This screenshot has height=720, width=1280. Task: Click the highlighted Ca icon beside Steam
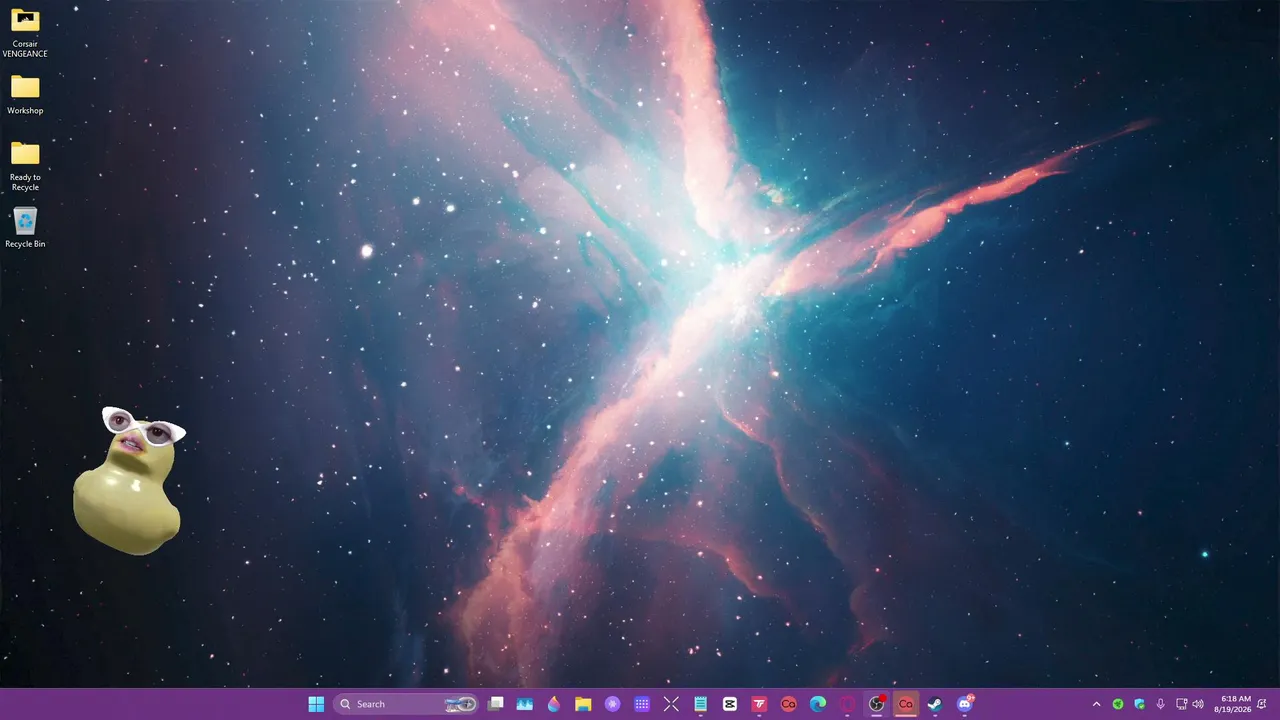[906, 704]
